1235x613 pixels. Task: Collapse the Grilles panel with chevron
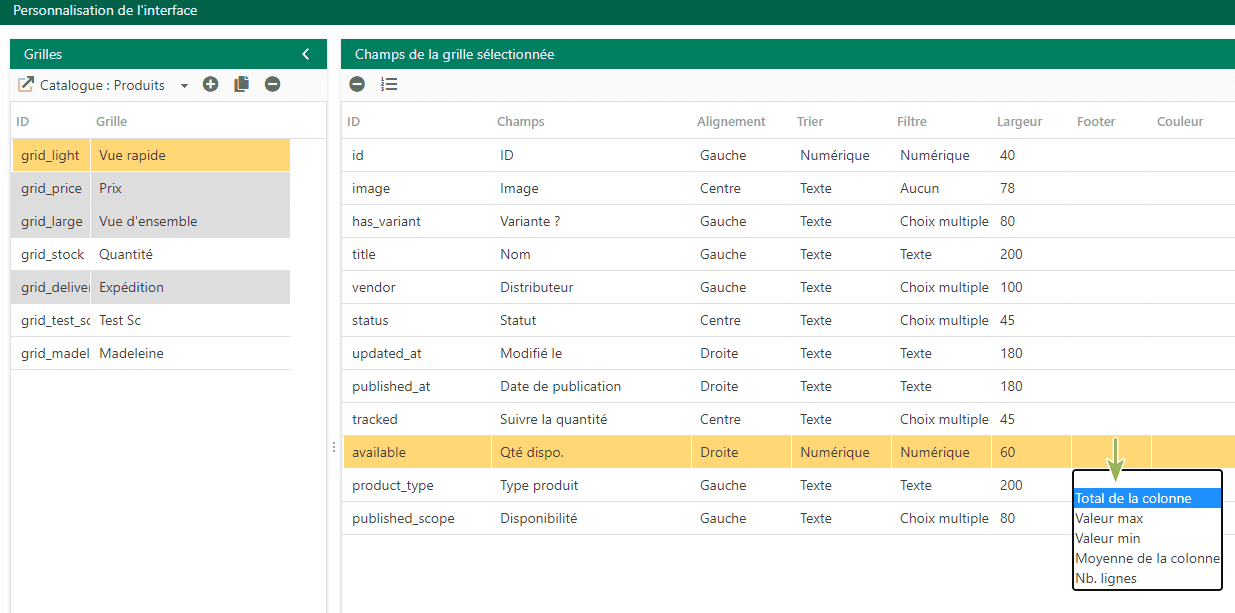tap(306, 54)
